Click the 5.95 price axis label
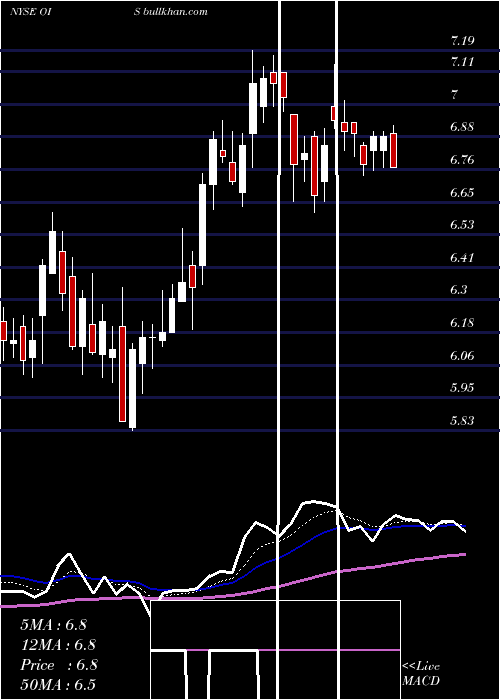Viewport: 500px width, 700px height. [462, 388]
